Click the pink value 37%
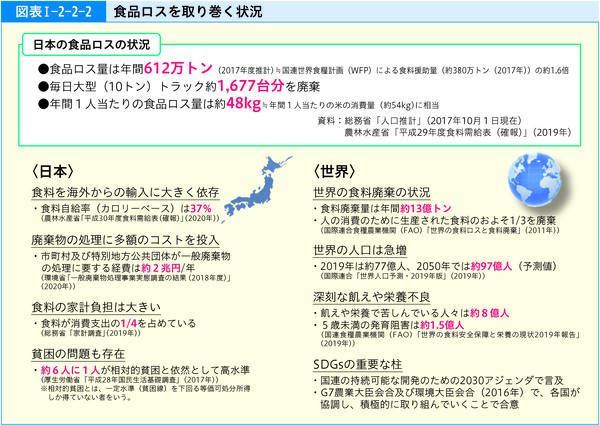Image resolution: width=600 pixels, height=425 pixels. [201, 208]
